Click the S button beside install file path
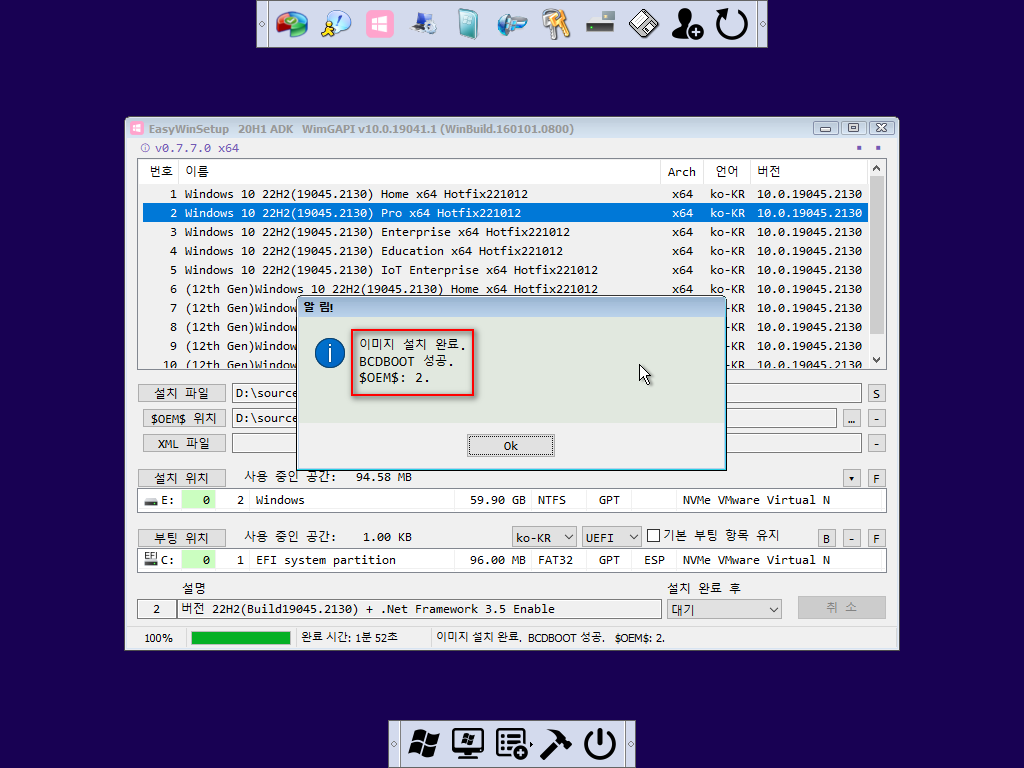This screenshot has height=768, width=1024. click(876, 394)
